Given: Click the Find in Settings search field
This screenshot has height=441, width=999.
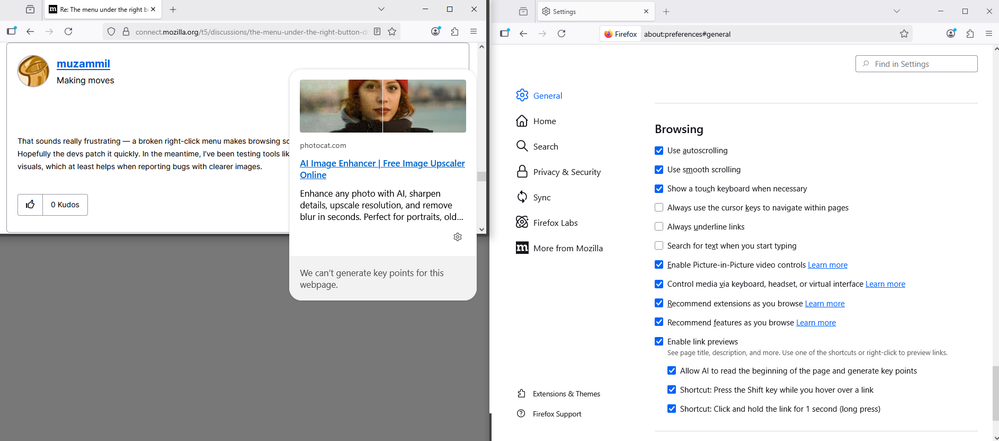Looking at the screenshot, I should click(x=916, y=64).
